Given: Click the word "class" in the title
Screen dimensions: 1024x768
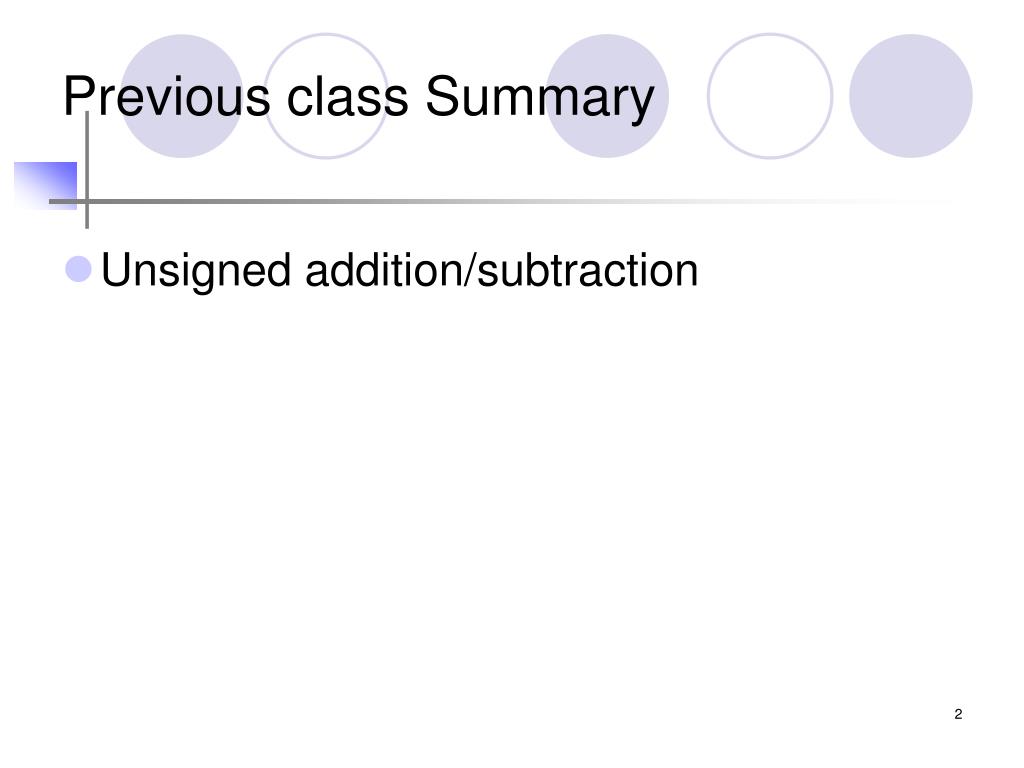Looking at the screenshot, I should pos(347,97).
